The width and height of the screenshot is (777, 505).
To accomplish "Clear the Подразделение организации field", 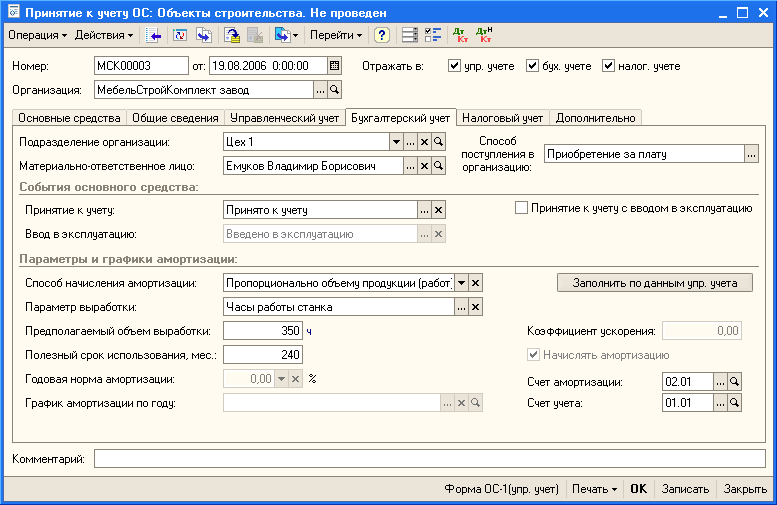I will pos(424,142).
